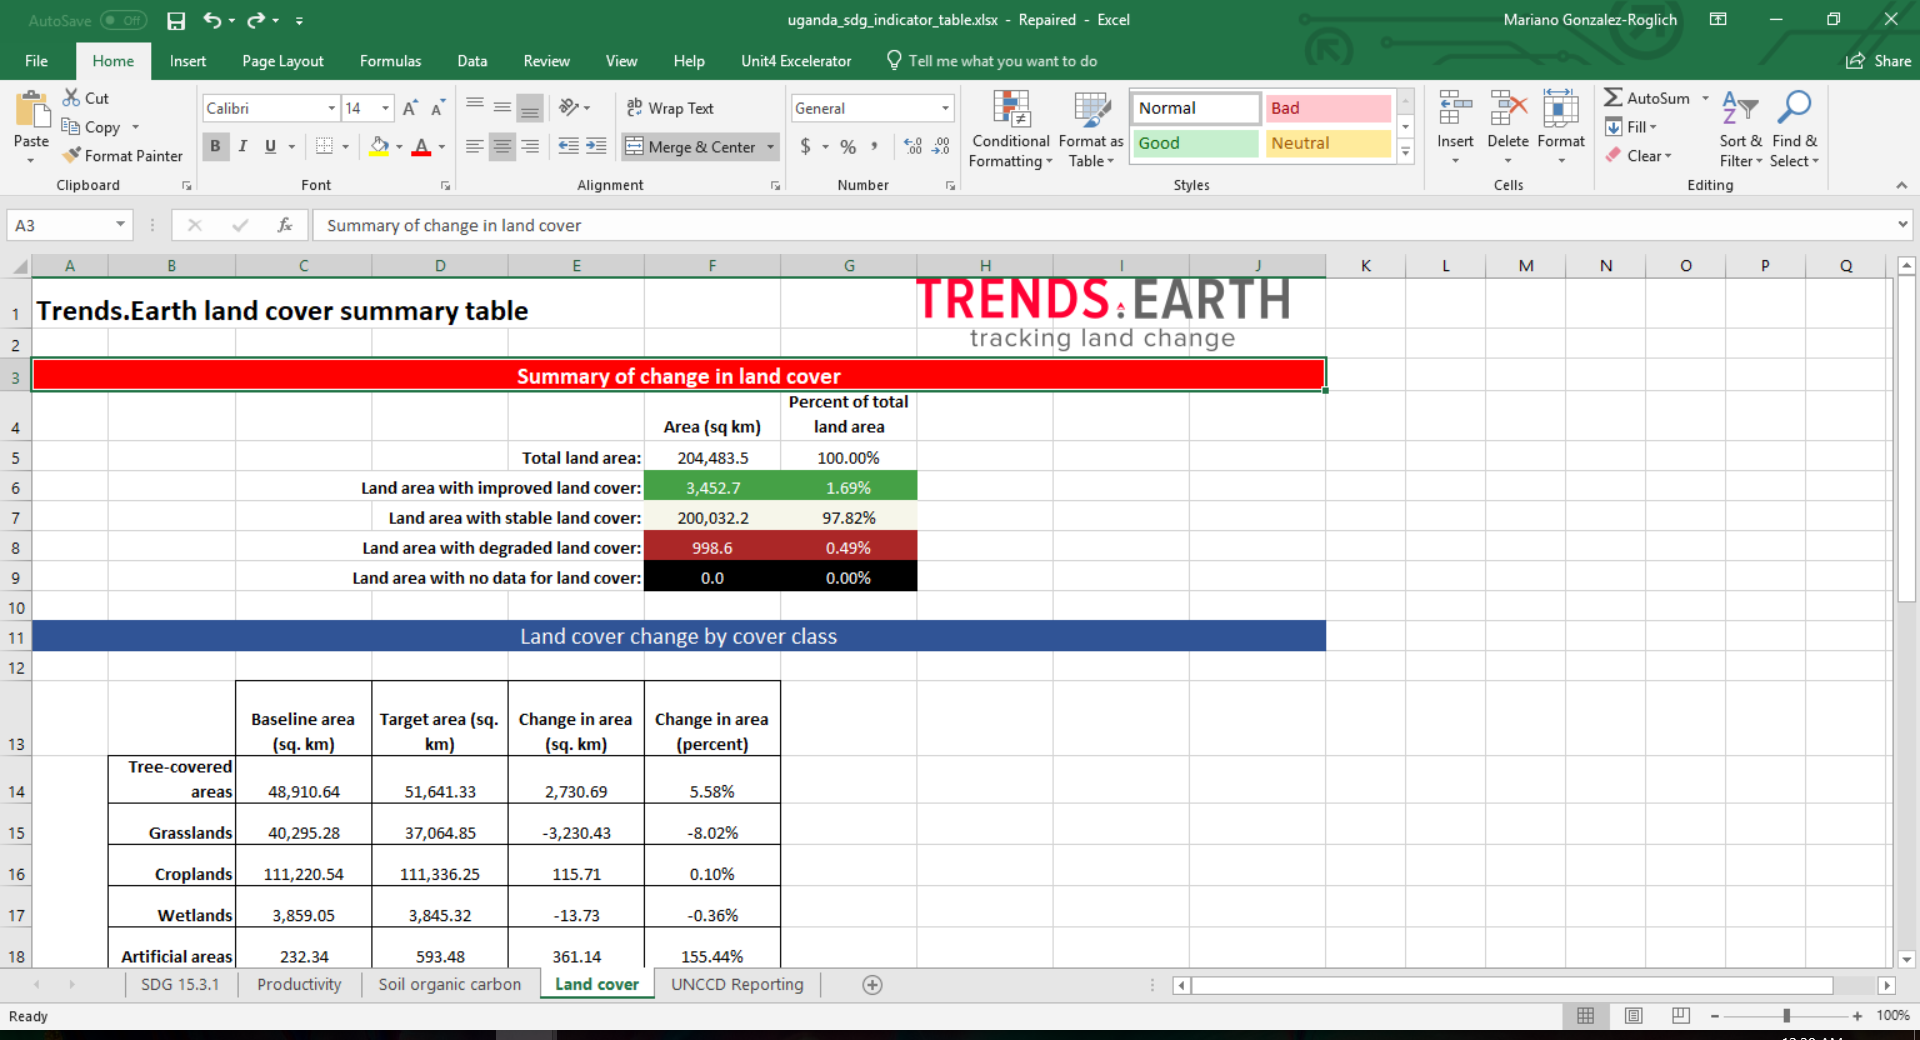1920x1040 pixels.
Task: Toggle the AutoSave switch
Action: click(123, 20)
